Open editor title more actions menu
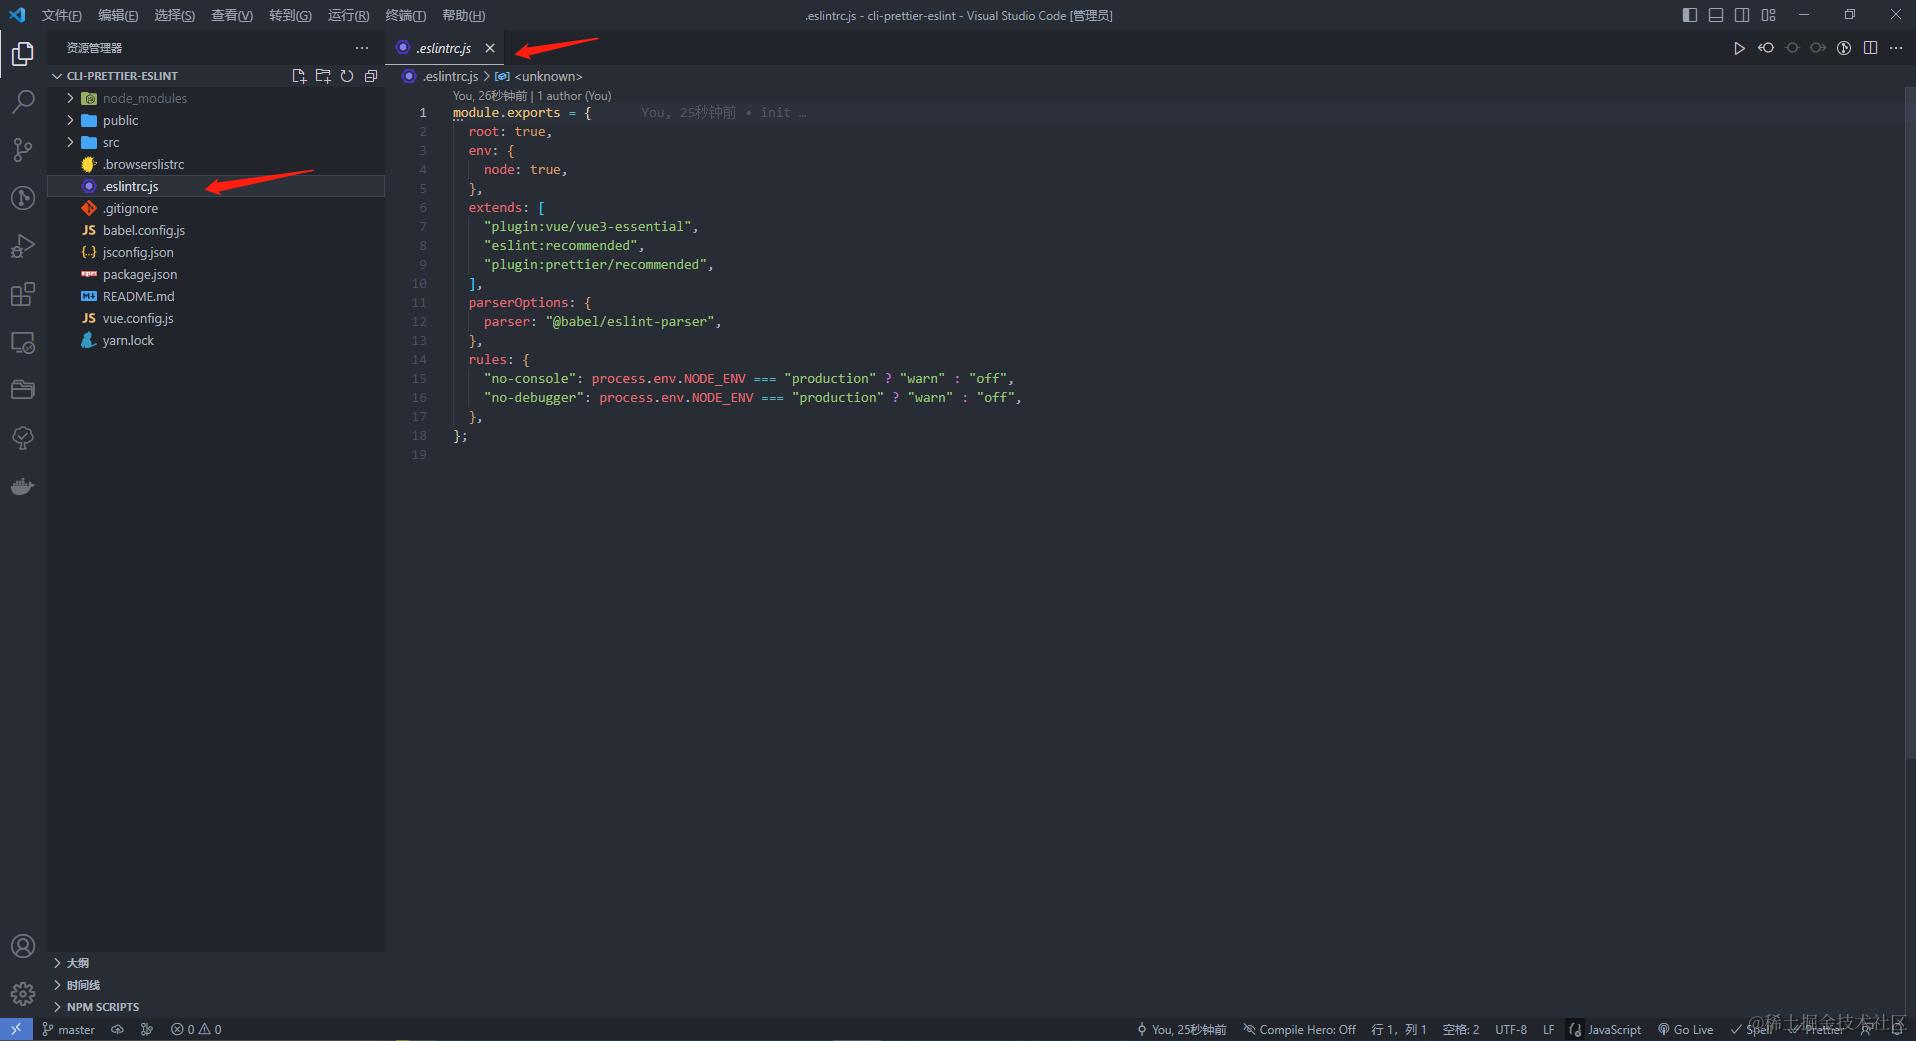 tap(1896, 48)
